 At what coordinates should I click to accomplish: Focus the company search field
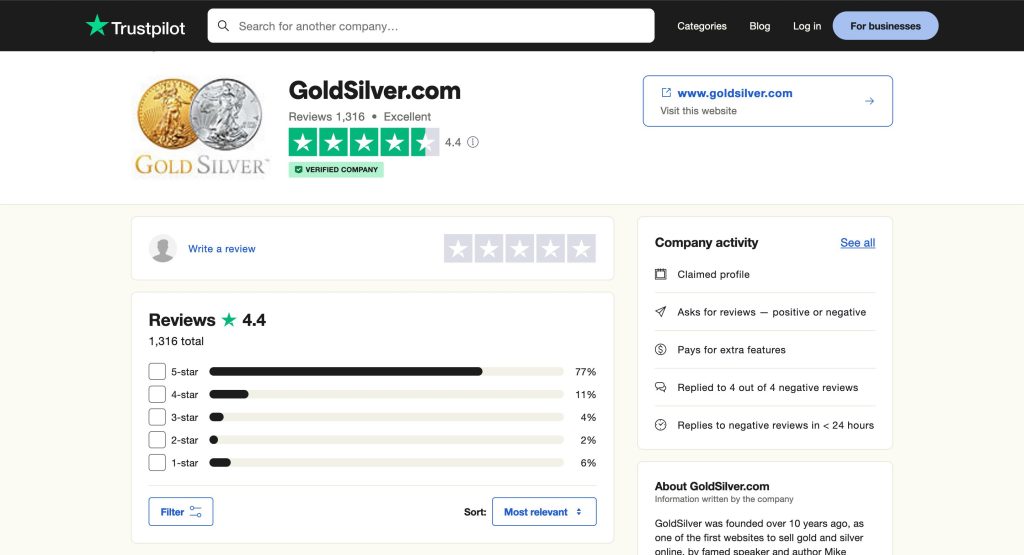(440, 26)
